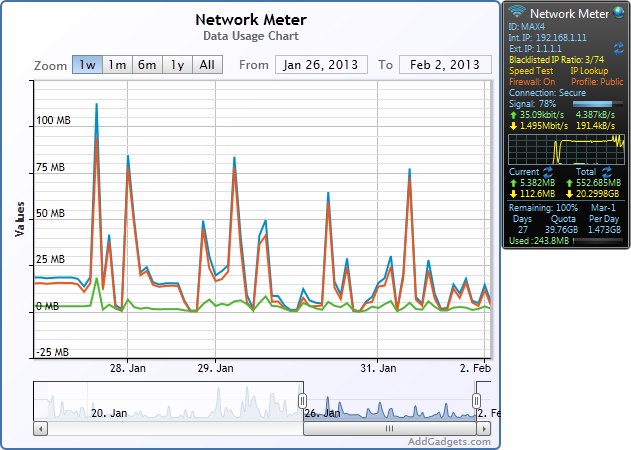Click the download speed yellow arrow
This screenshot has height=450, width=631.
(x=513, y=126)
